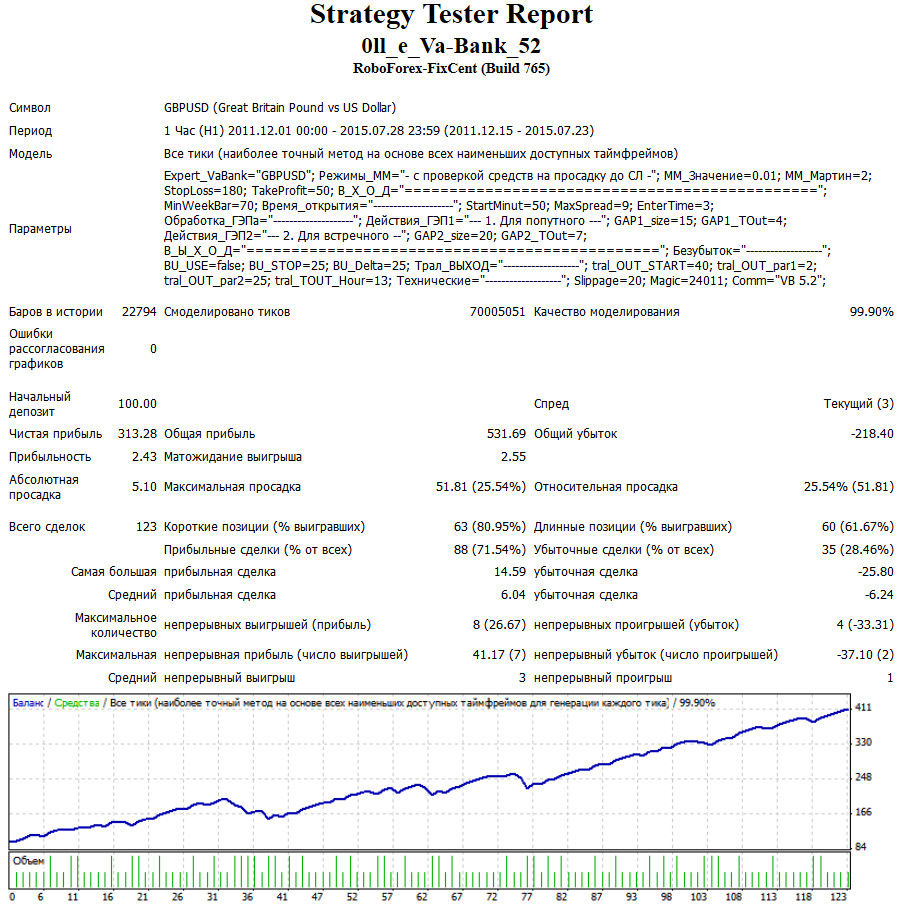Select the 1 Час (H1) period value
The width and height of the screenshot is (904, 906).
point(379,131)
